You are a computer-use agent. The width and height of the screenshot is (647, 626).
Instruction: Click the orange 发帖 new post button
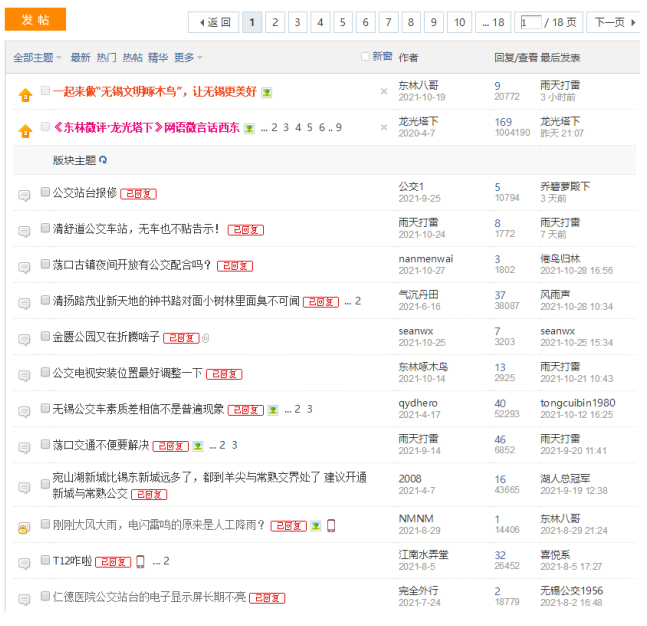(35, 20)
